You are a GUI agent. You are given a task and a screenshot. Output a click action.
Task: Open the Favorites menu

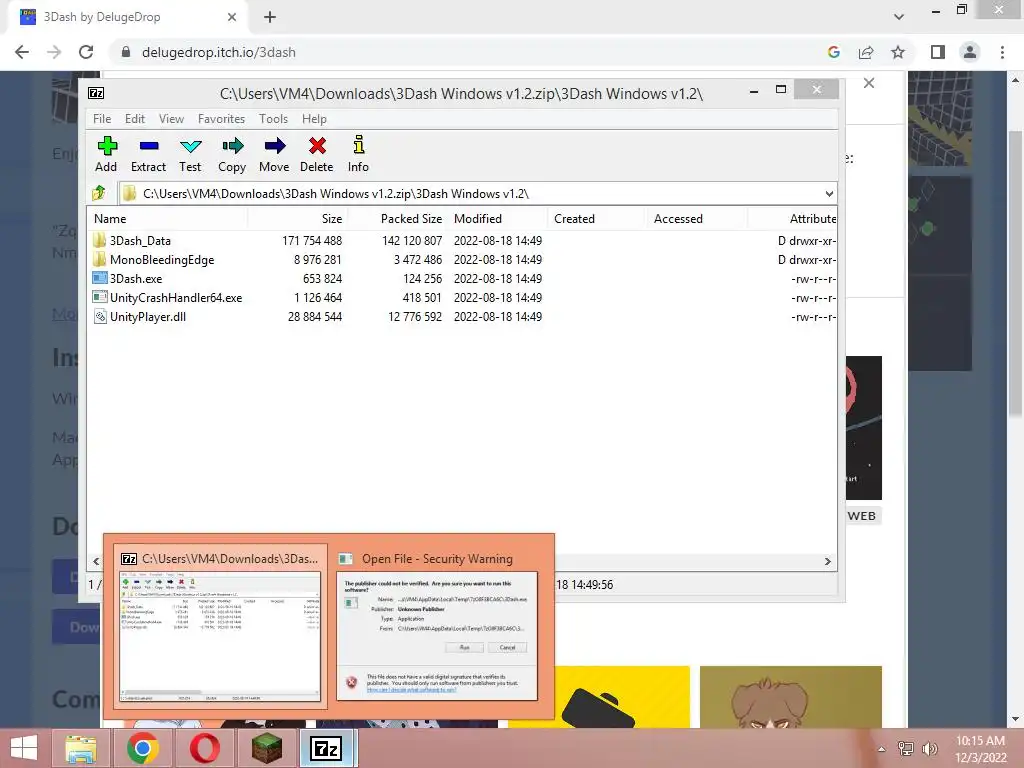tap(221, 119)
